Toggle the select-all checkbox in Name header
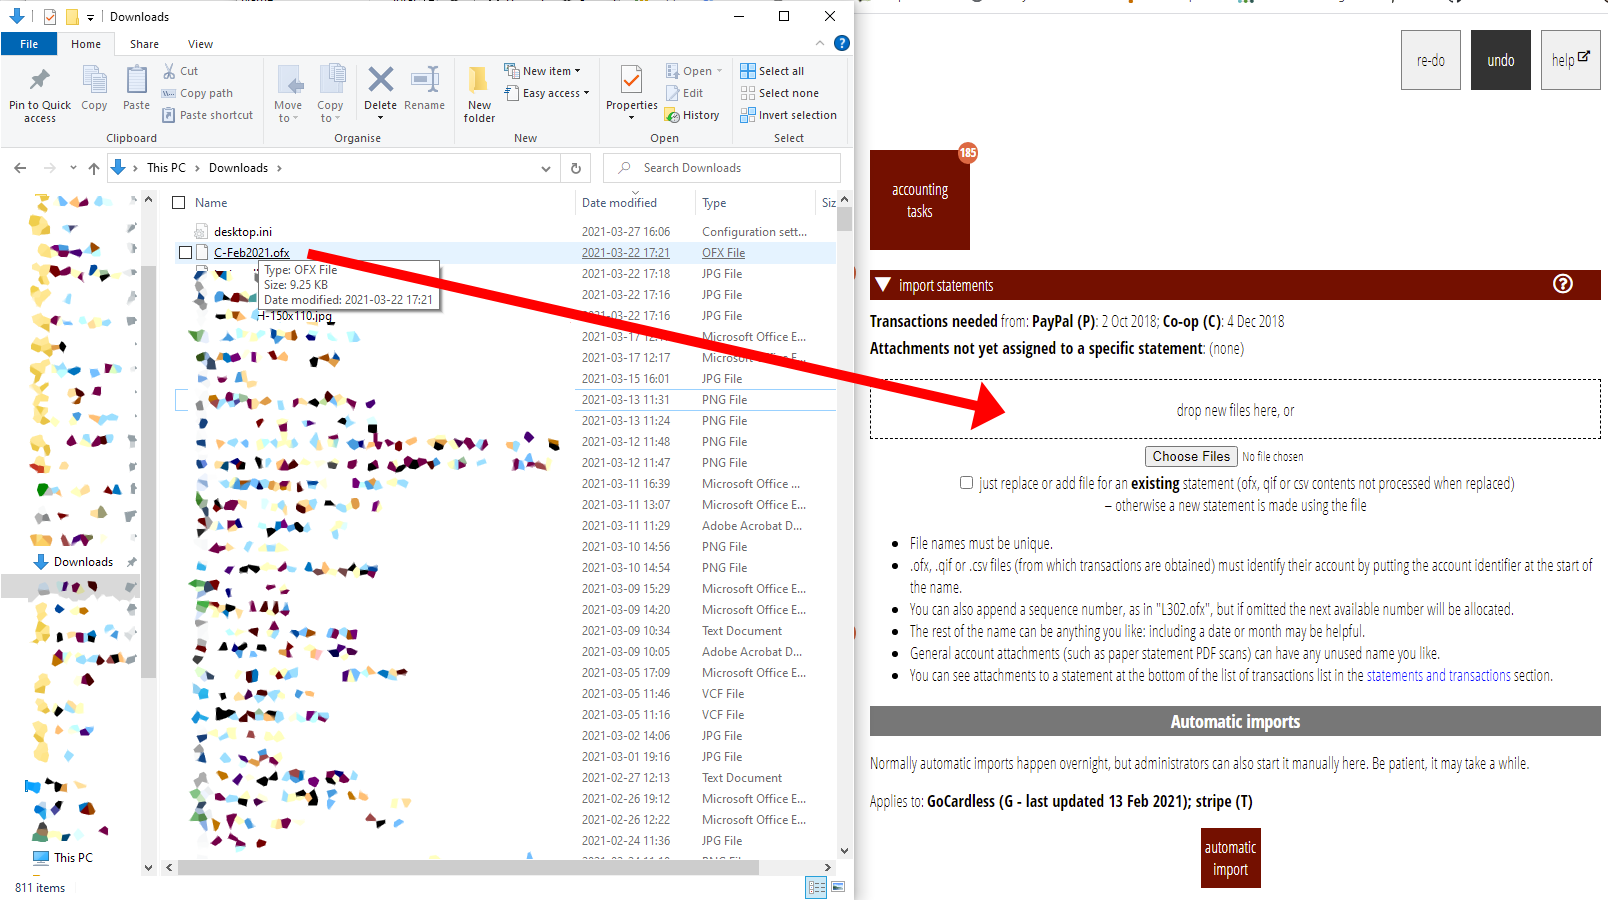This screenshot has width=1608, height=900. (x=179, y=203)
